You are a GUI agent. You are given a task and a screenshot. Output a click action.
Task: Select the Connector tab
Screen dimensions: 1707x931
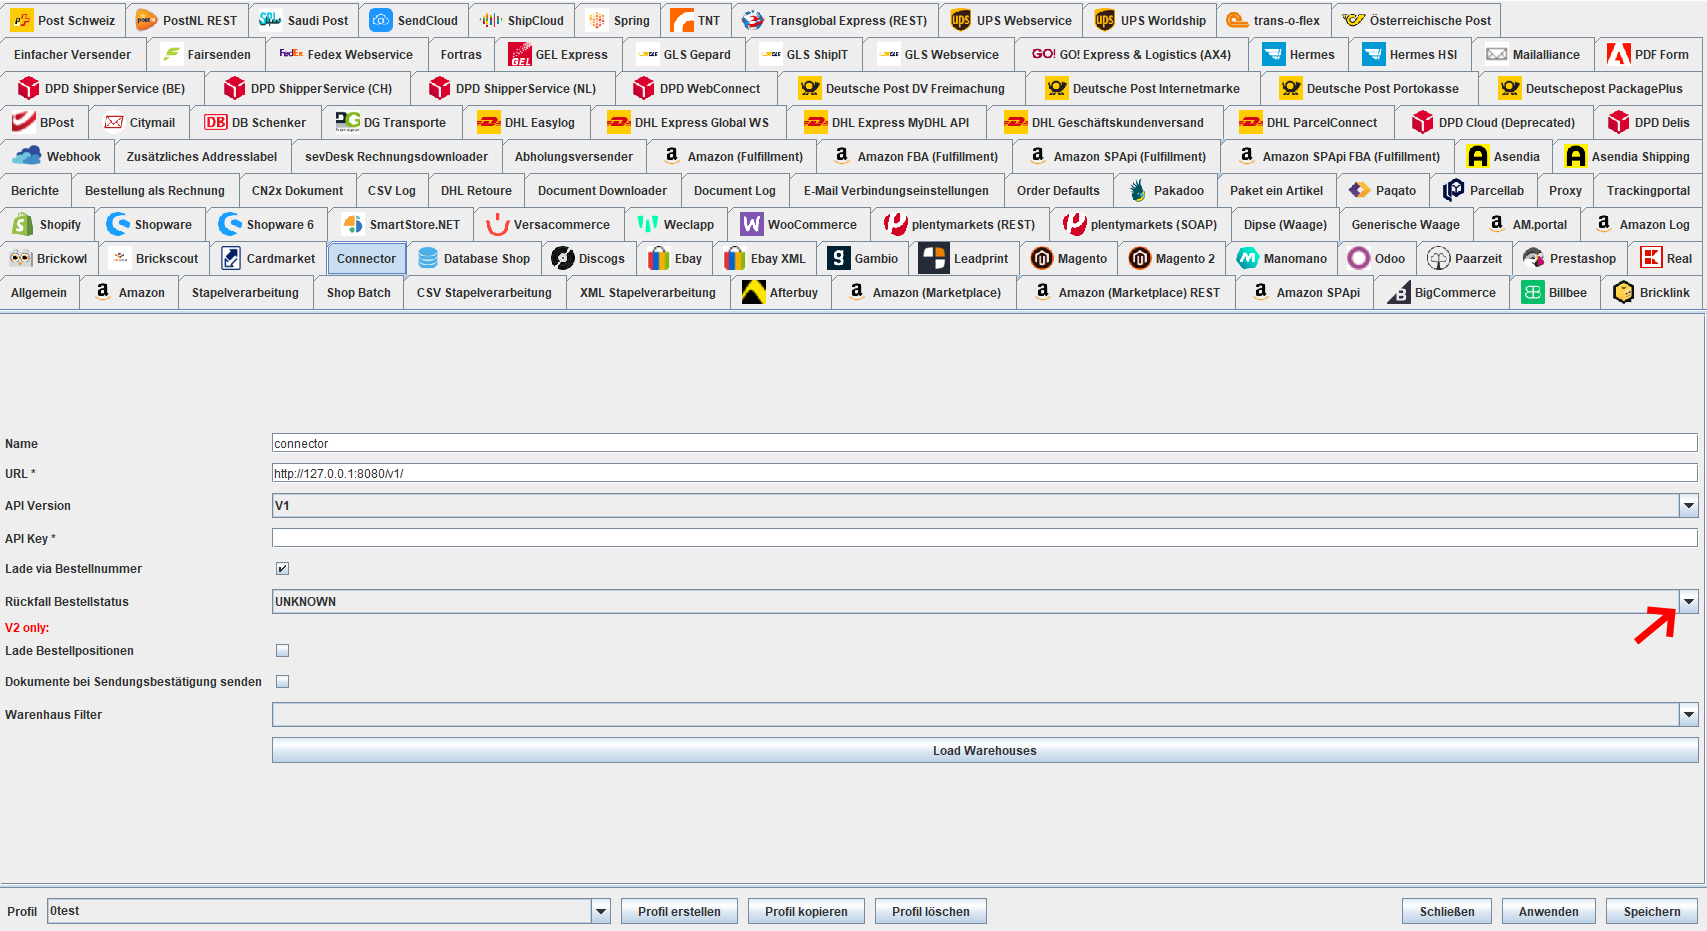click(x=366, y=258)
